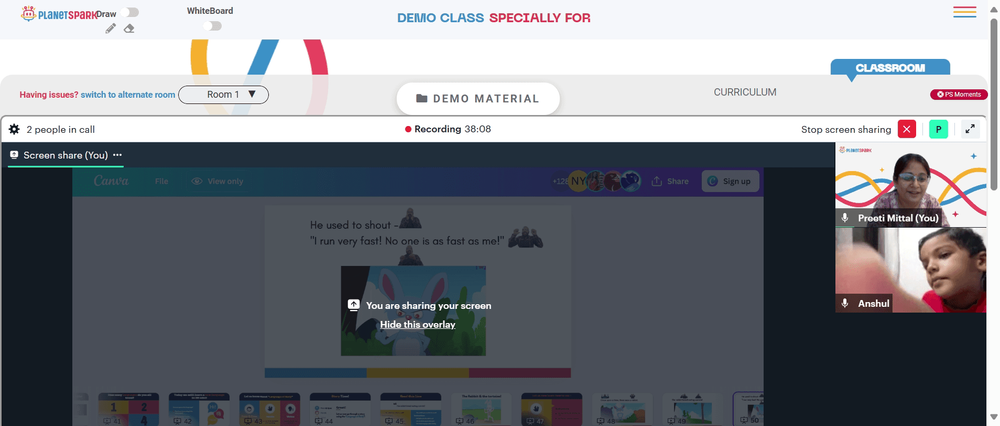Open slide thumbnail 41
This screenshot has width=1000, height=426.
[128, 409]
